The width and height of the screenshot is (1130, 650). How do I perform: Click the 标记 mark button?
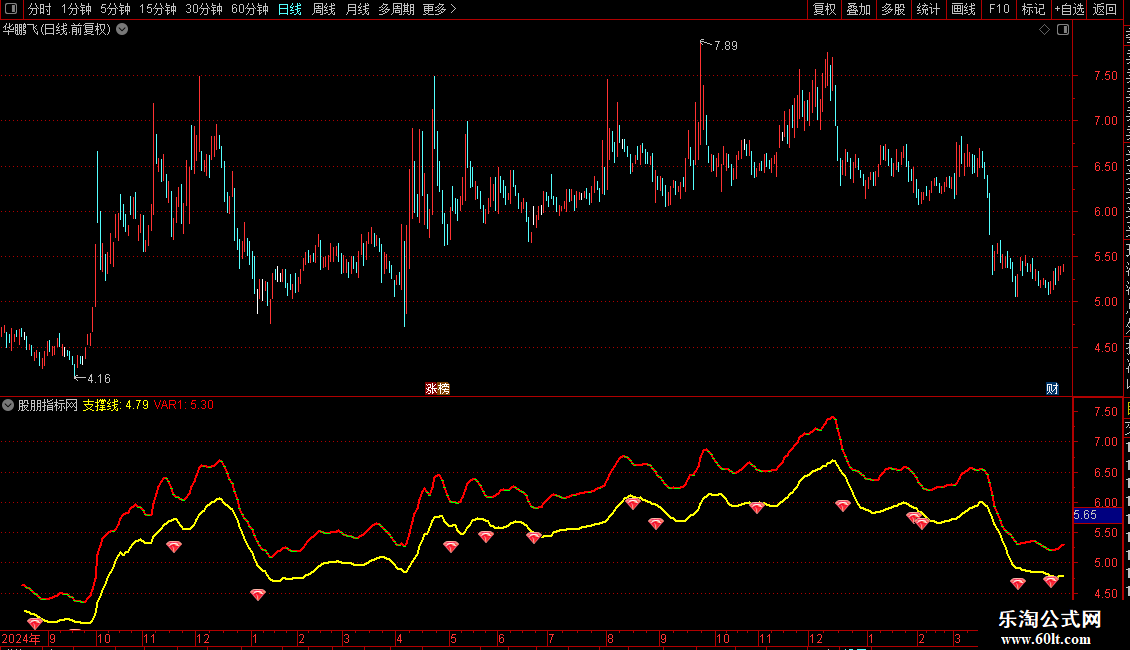1033,9
